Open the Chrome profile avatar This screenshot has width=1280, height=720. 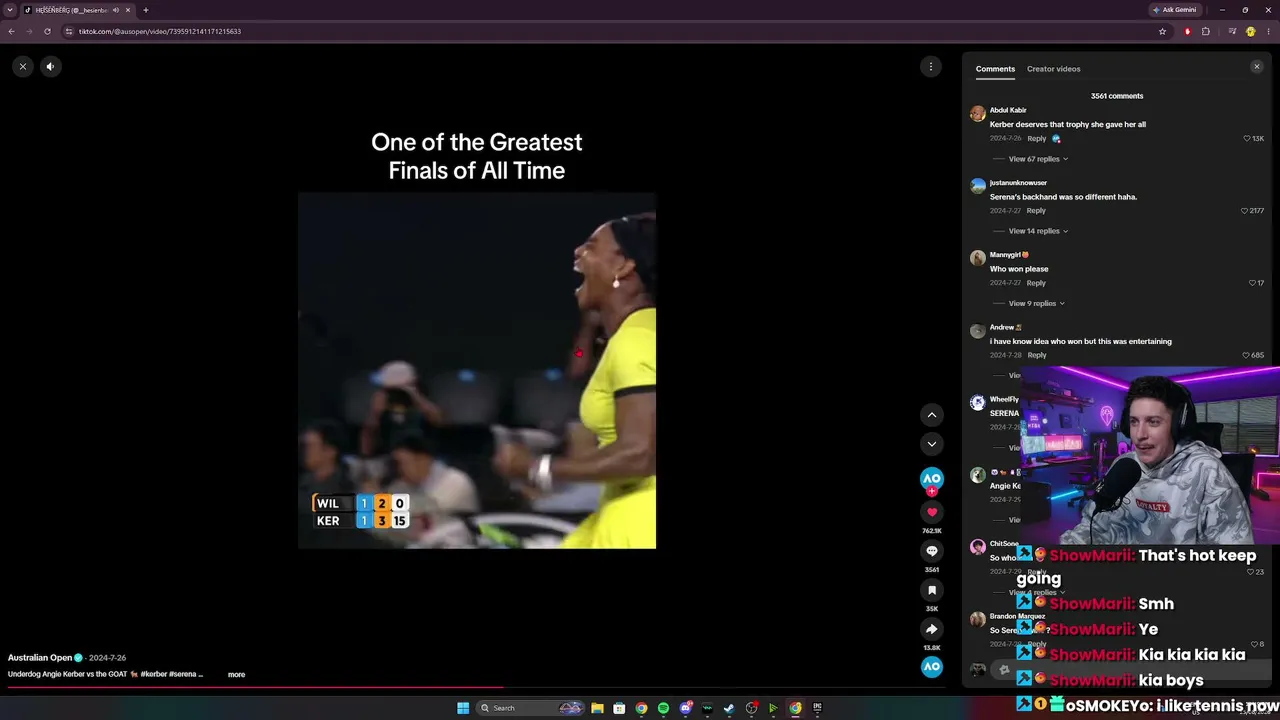pyautogui.click(x=1250, y=31)
